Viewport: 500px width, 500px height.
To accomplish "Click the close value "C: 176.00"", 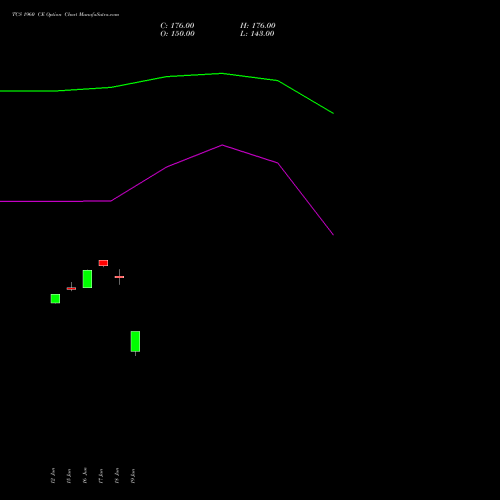I will (177, 26).
